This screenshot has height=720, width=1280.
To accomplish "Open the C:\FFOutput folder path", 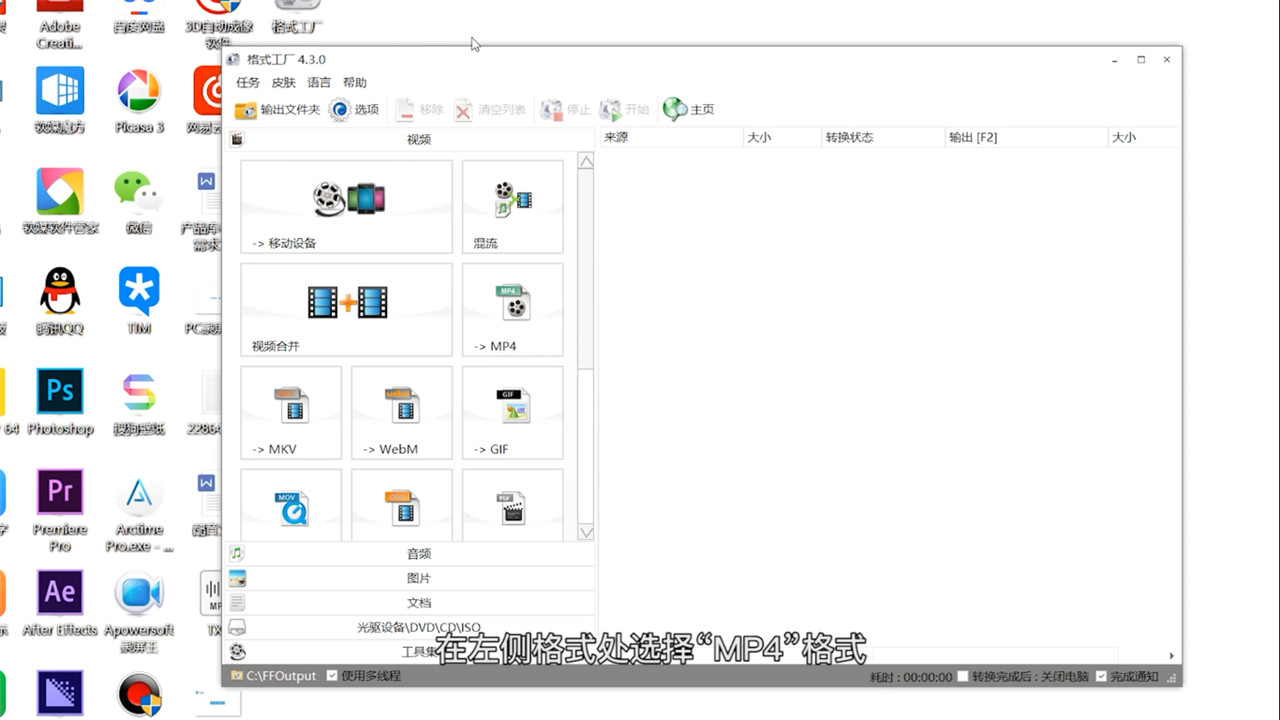I will pos(273,676).
